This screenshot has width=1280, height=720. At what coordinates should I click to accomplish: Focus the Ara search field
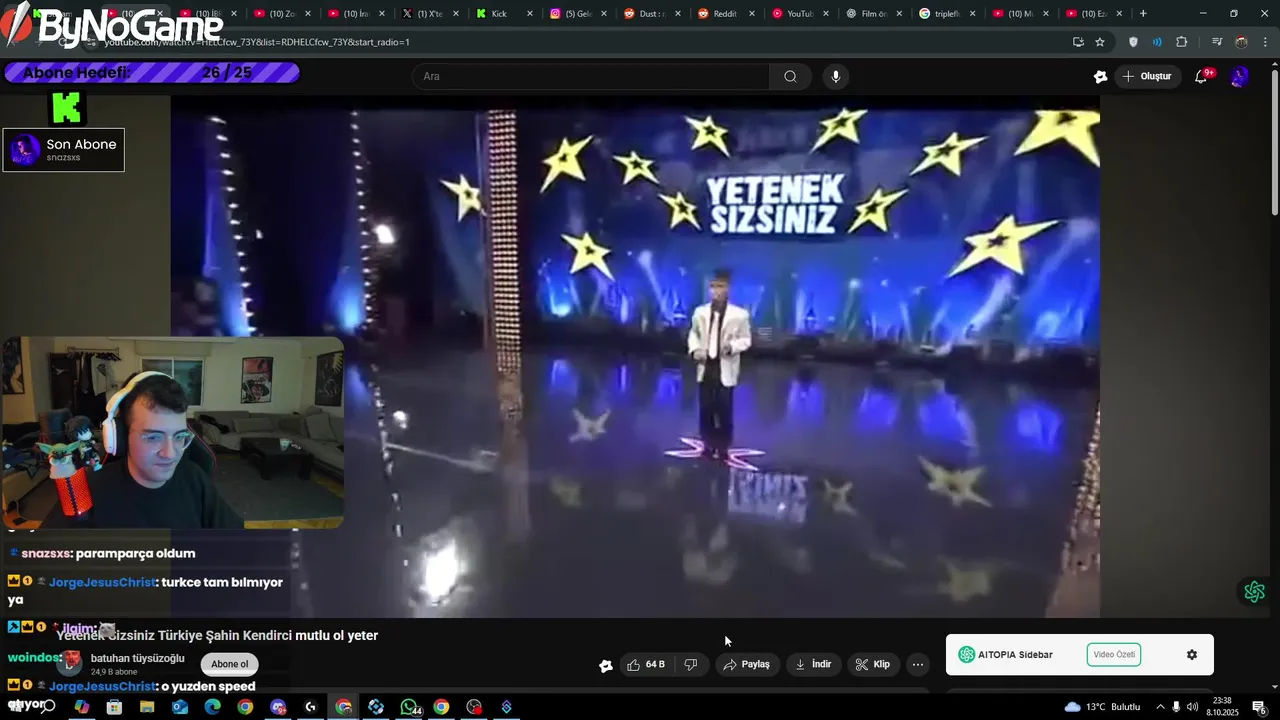point(591,76)
